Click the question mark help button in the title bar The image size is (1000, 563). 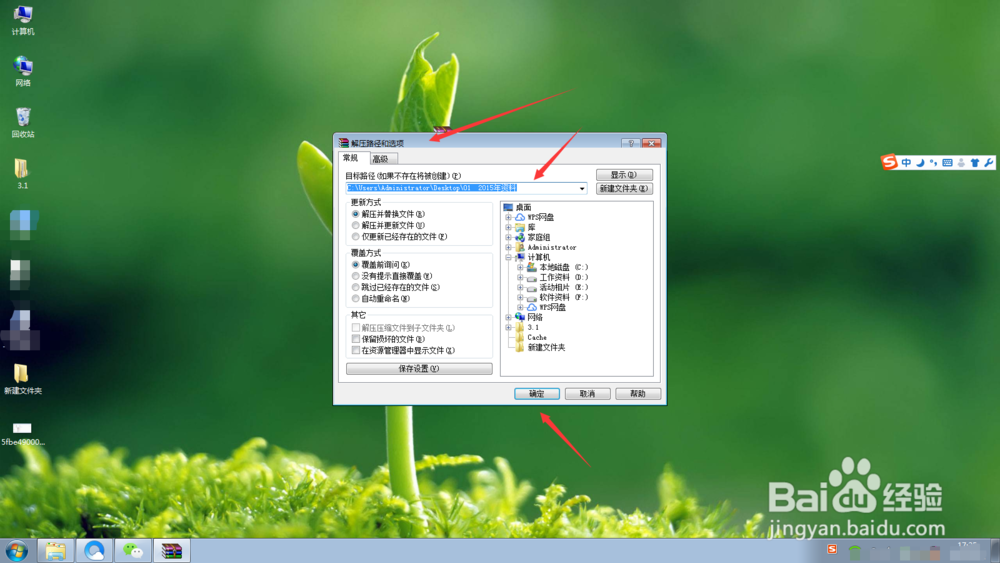point(631,143)
